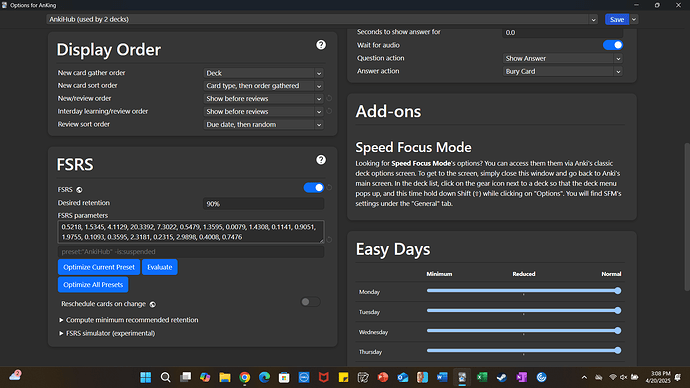Viewport: 690px width, 388px height.
Task: Click revert icon next to New/review order
Action: click(x=329, y=98)
